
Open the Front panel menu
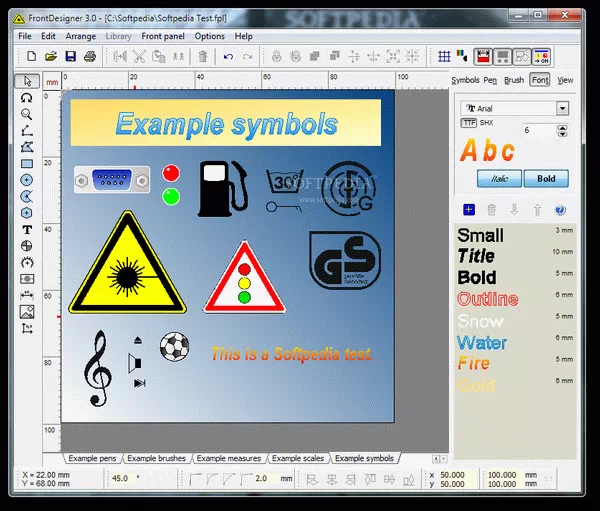163,36
